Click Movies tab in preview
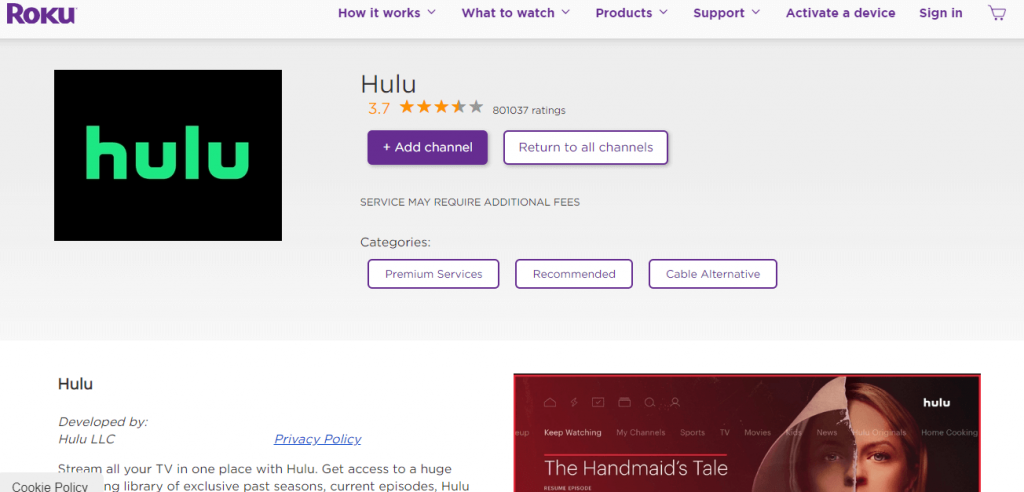 (758, 433)
